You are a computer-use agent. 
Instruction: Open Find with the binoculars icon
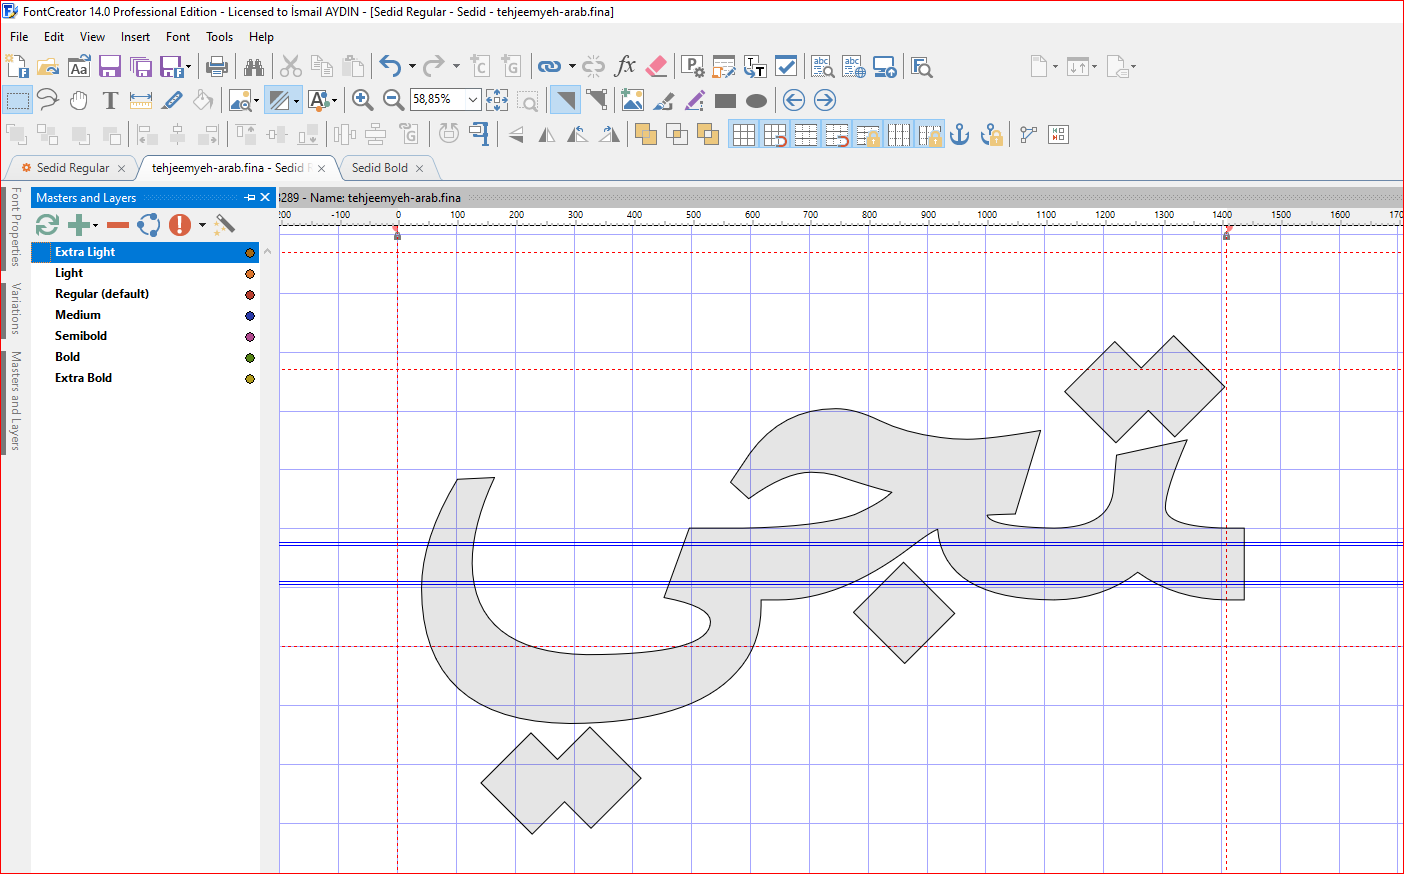pos(254,67)
